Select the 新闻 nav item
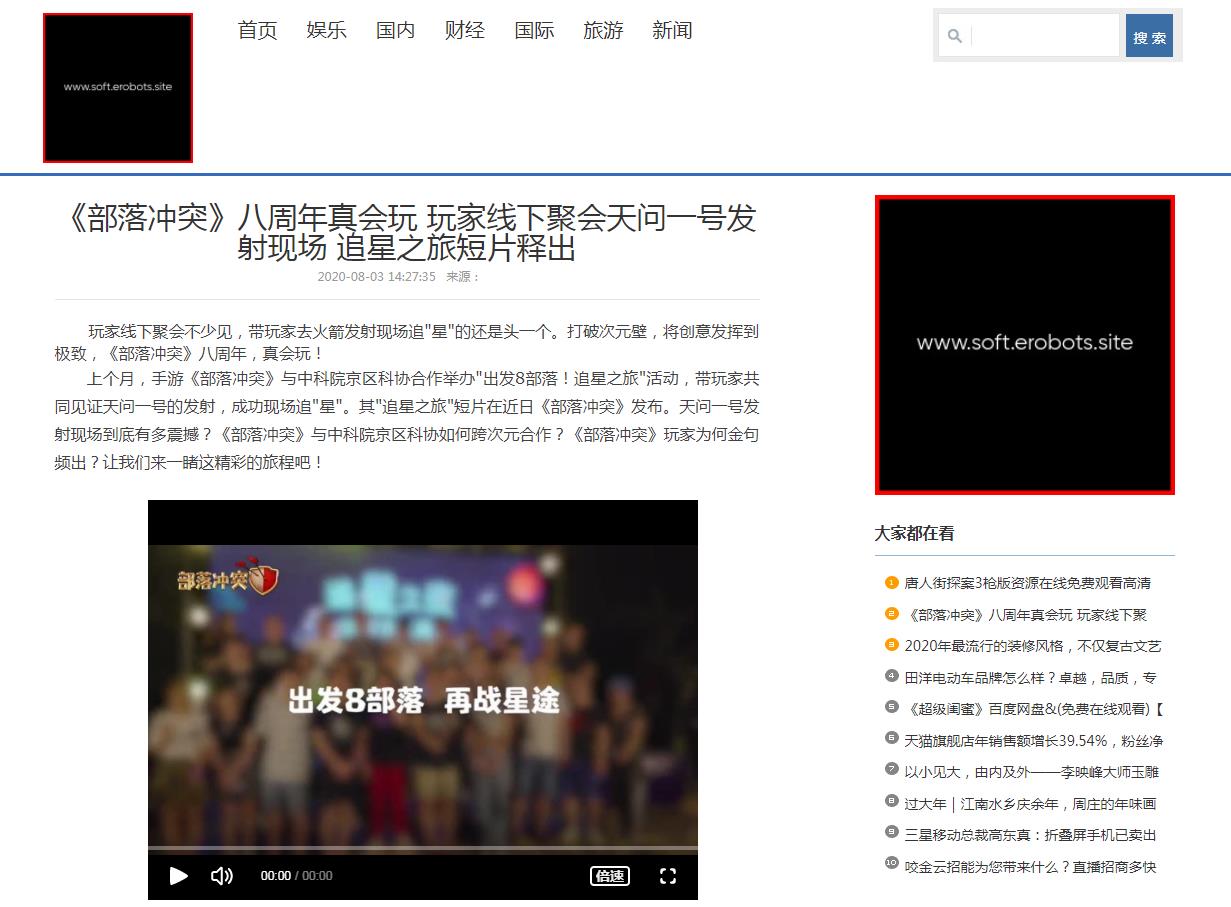The image size is (1231, 907). (672, 31)
